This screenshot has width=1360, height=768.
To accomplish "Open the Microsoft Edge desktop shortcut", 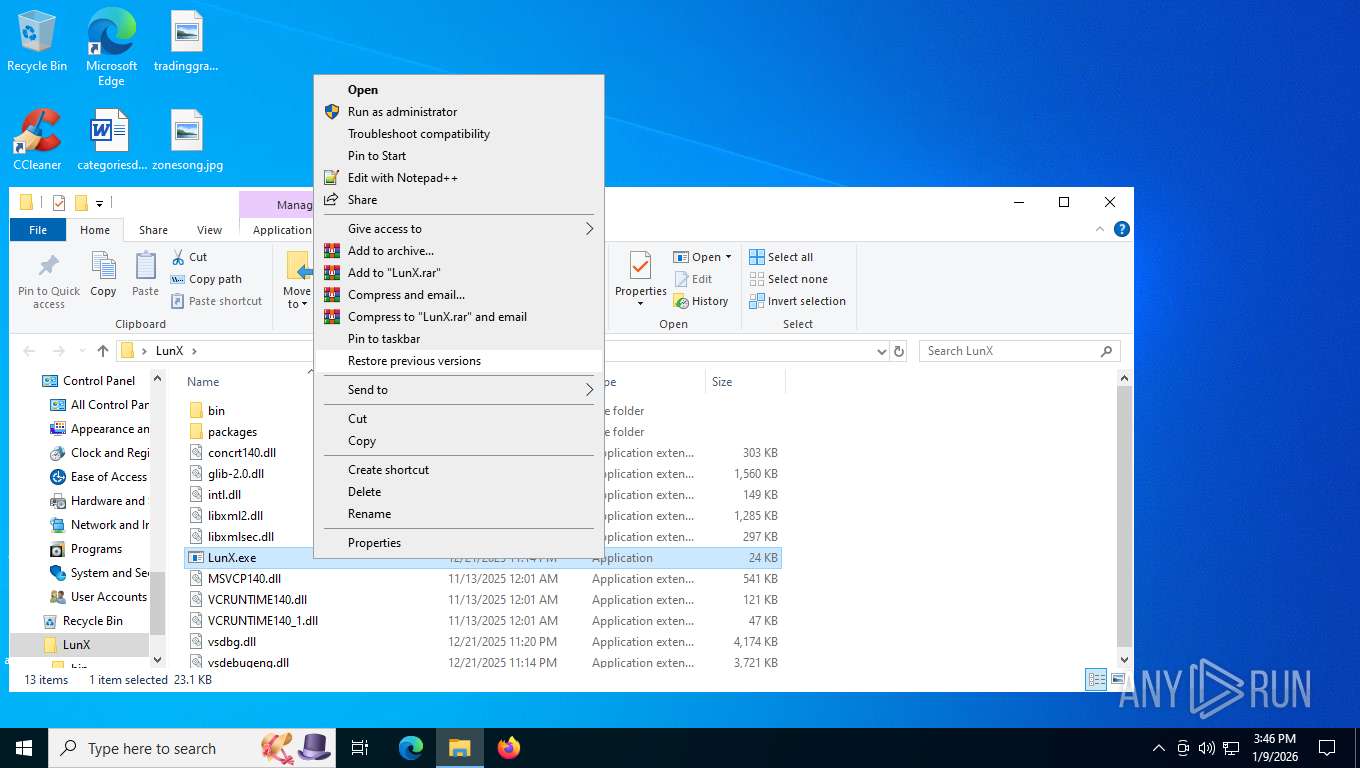I will tap(111, 48).
